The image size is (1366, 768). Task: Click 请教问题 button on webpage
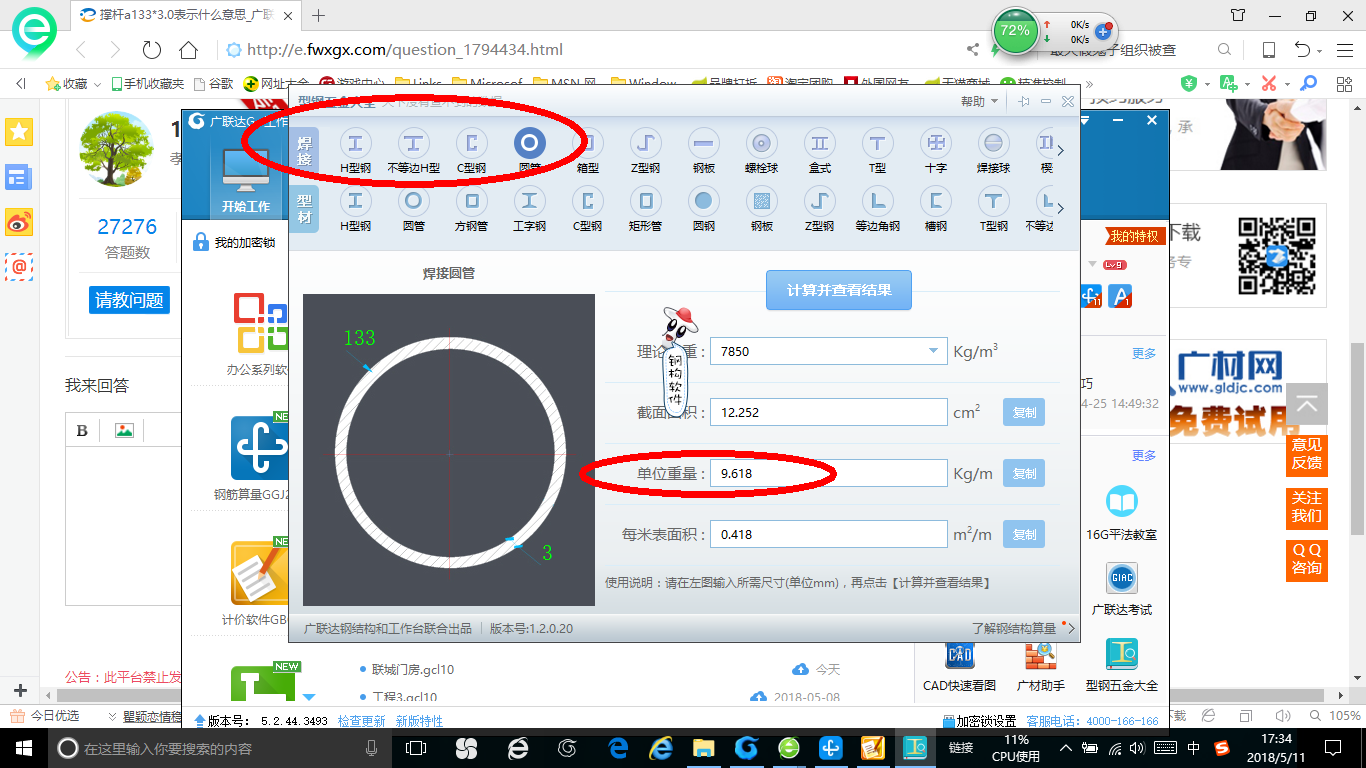[129, 300]
